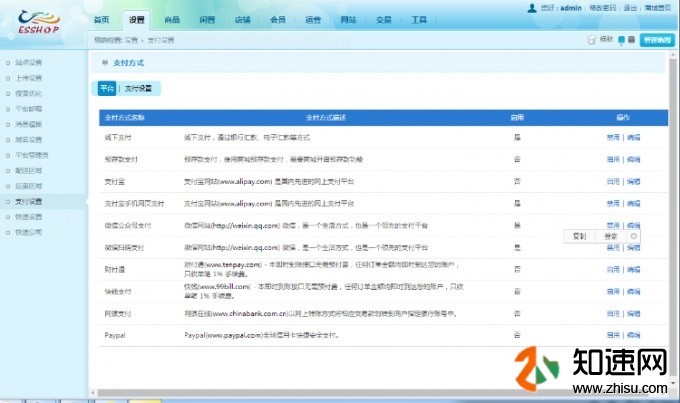Click the small circle icon in the floating copy/search popup
Image resolution: width=680 pixels, height=403 pixels.
click(633, 236)
